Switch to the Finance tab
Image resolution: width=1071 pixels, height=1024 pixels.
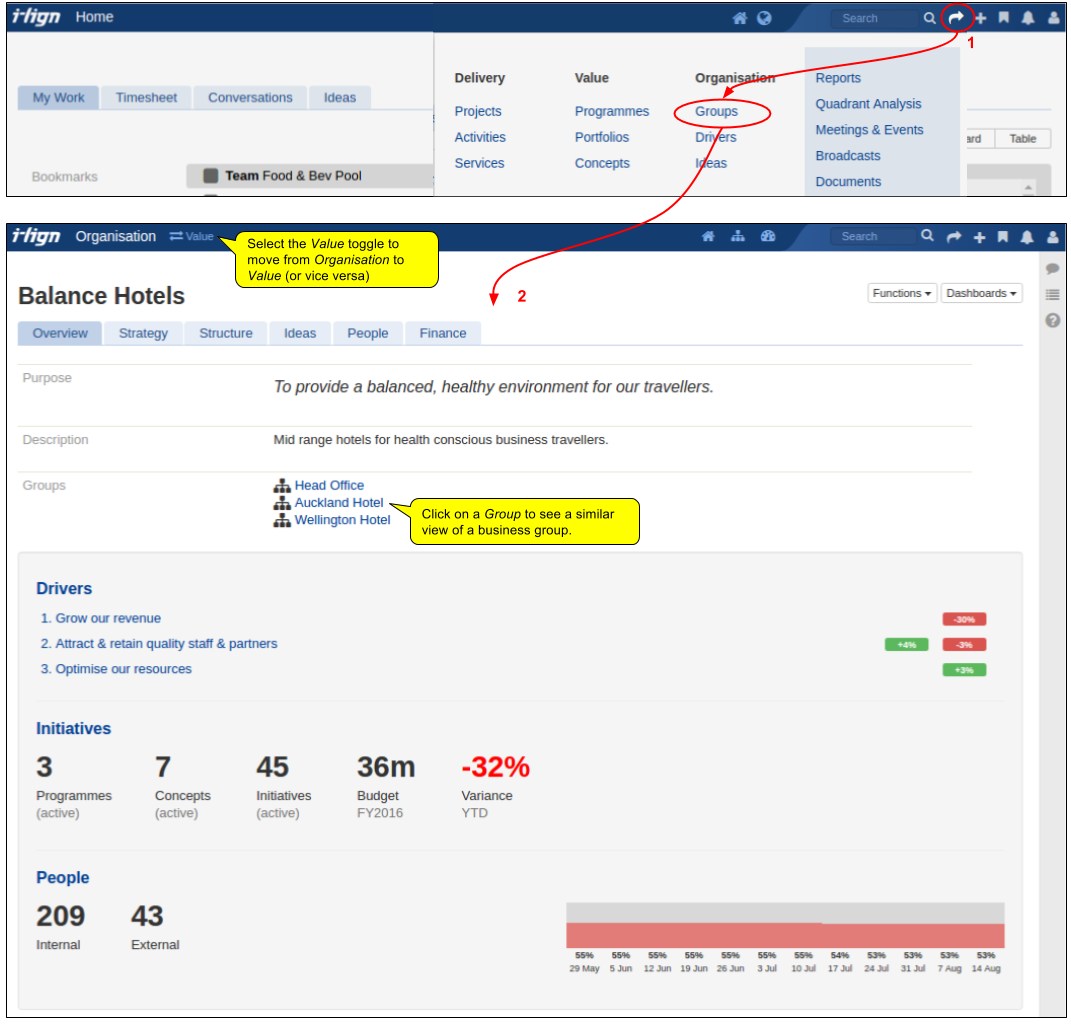click(443, 333)
